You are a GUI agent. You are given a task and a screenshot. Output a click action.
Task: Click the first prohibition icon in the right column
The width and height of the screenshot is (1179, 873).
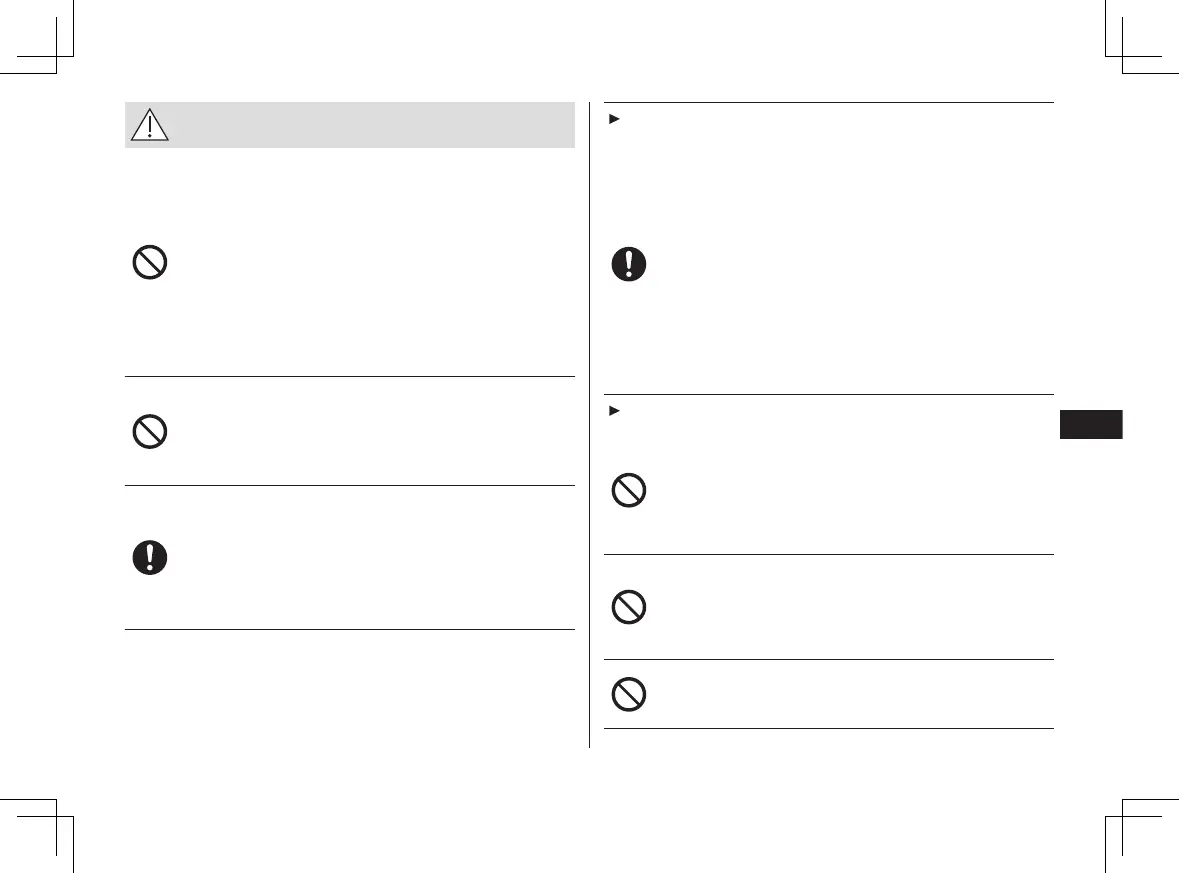[x=629, y=490]
